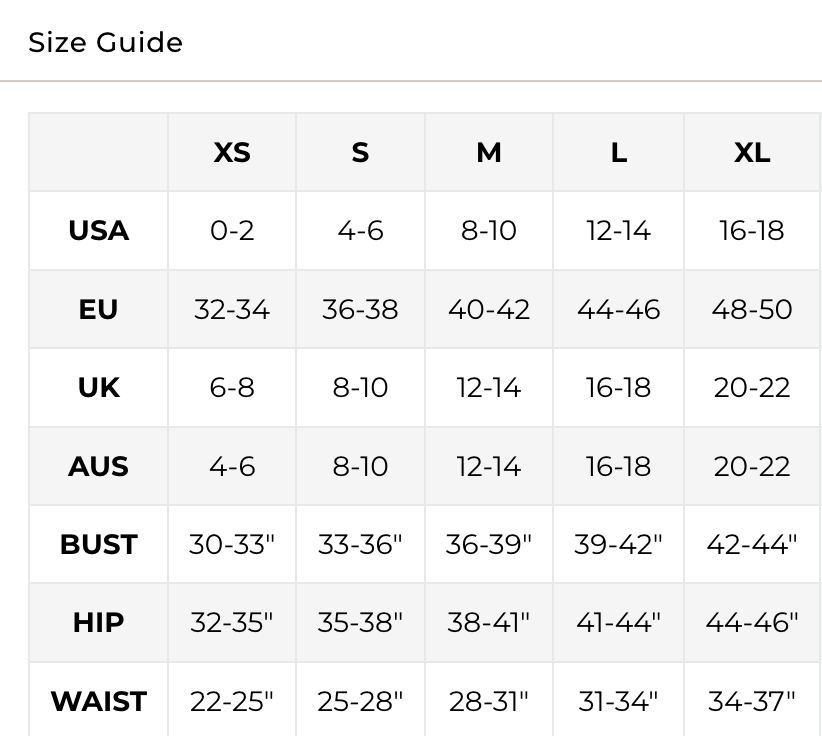Image resolution: width=822 pixels, height=736 pixels.
Task: Click the M size column header
Action: 489,153
